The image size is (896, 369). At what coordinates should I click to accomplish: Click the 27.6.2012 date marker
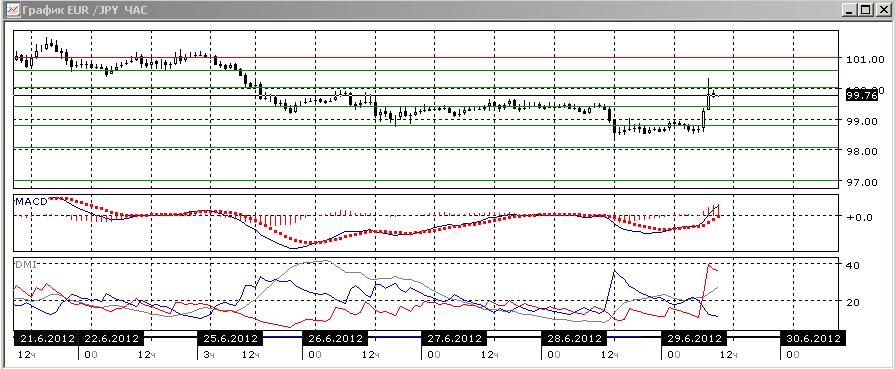click(x=455, y=338)
